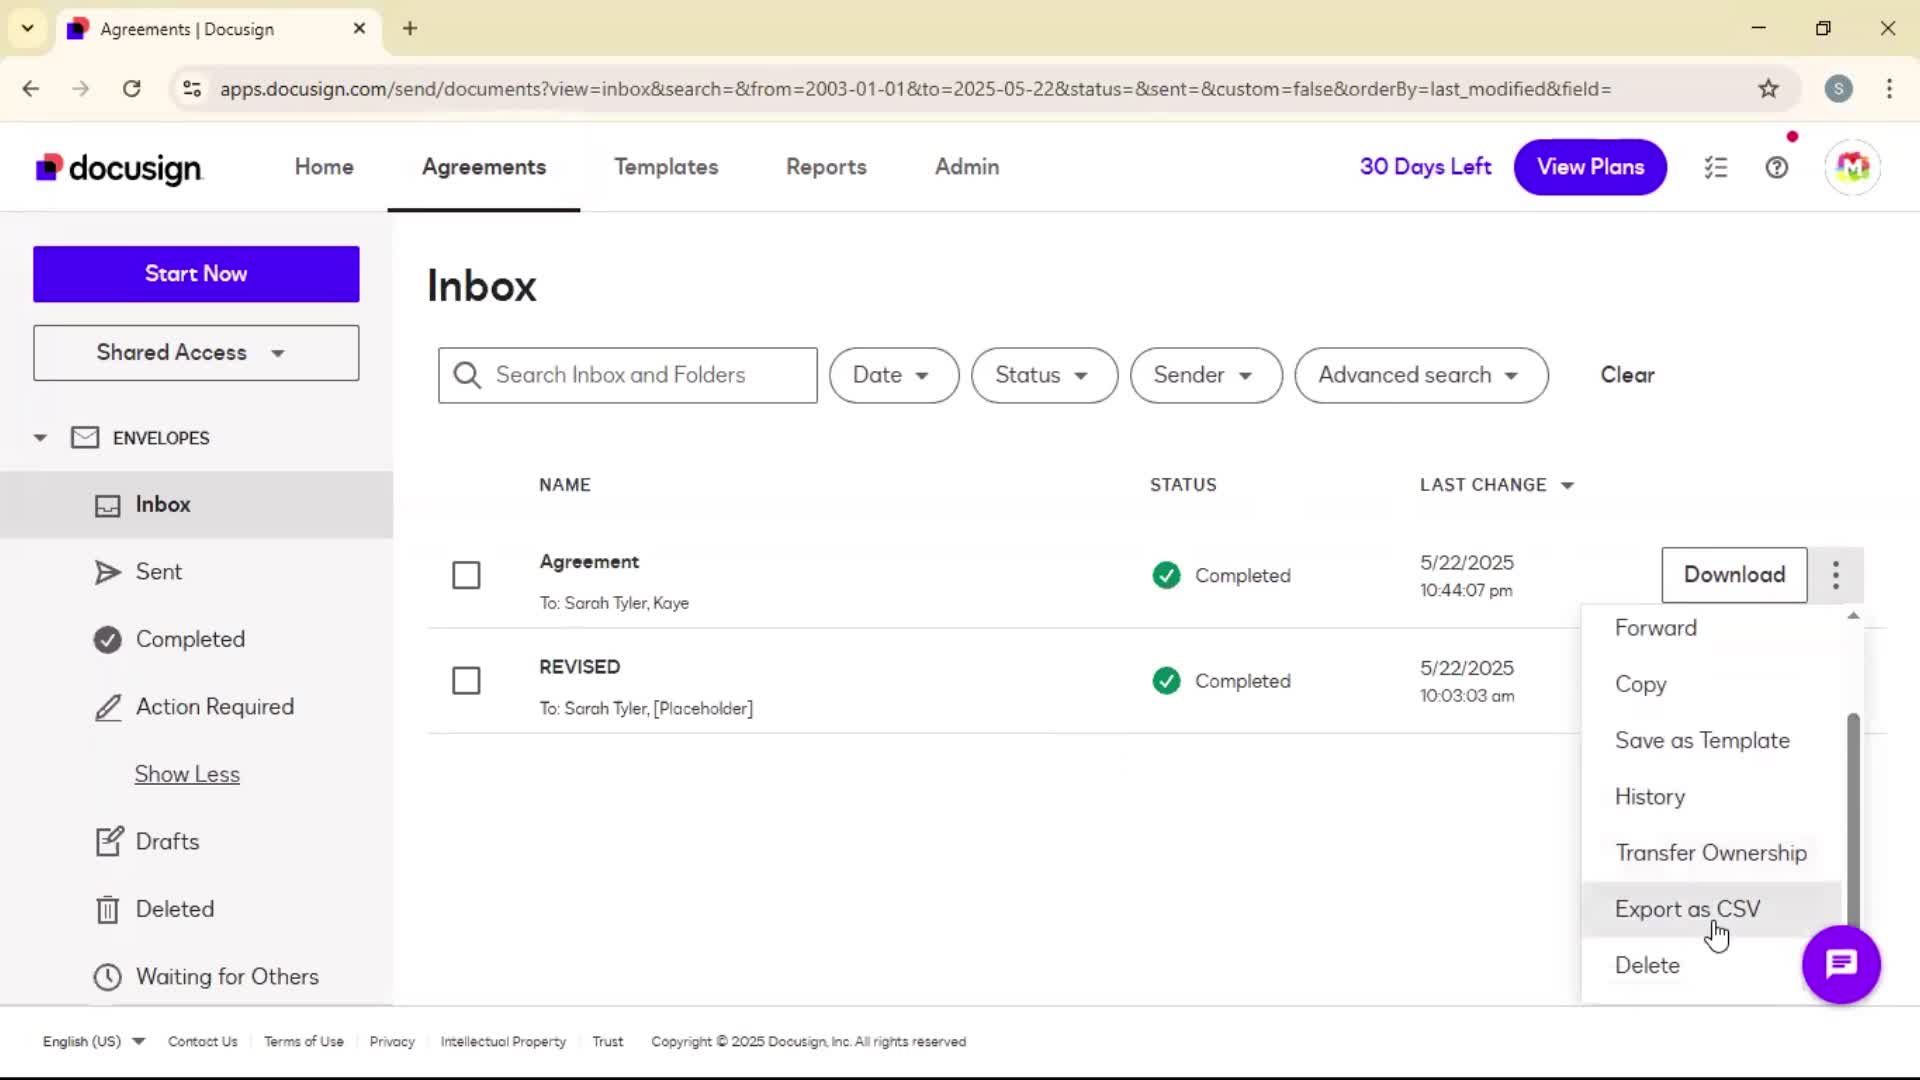1920x1080 pixels.
Task: Switch to the Templates tab
Action: (x=666, y=167)
